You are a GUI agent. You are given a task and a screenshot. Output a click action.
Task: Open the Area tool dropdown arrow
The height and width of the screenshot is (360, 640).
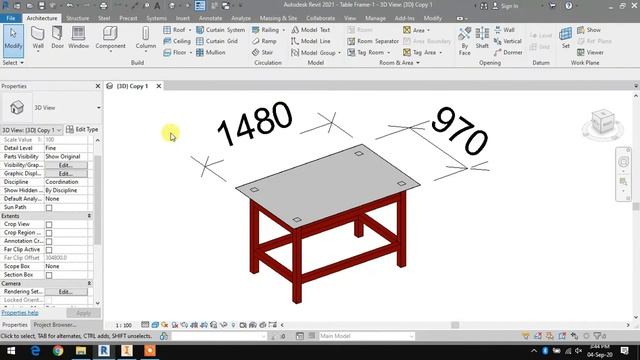coord(429,30)
